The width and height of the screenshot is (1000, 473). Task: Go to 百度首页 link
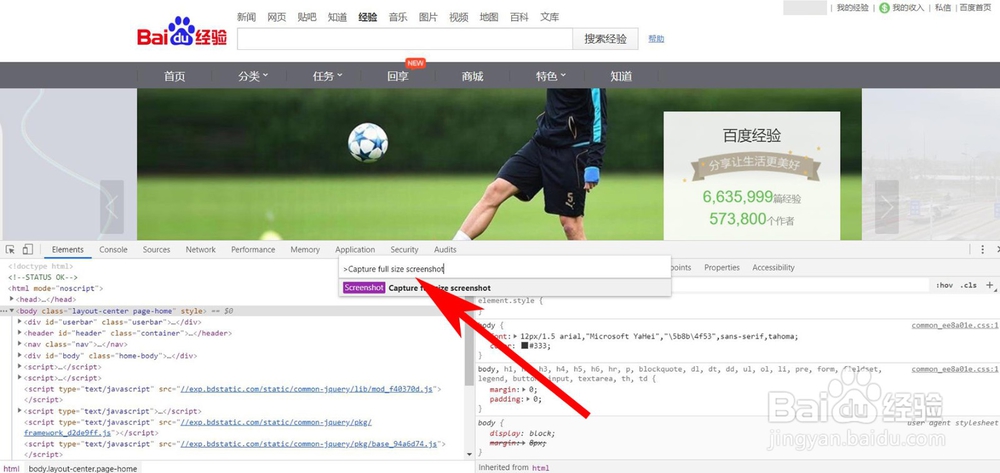click(x=975, y=8)
